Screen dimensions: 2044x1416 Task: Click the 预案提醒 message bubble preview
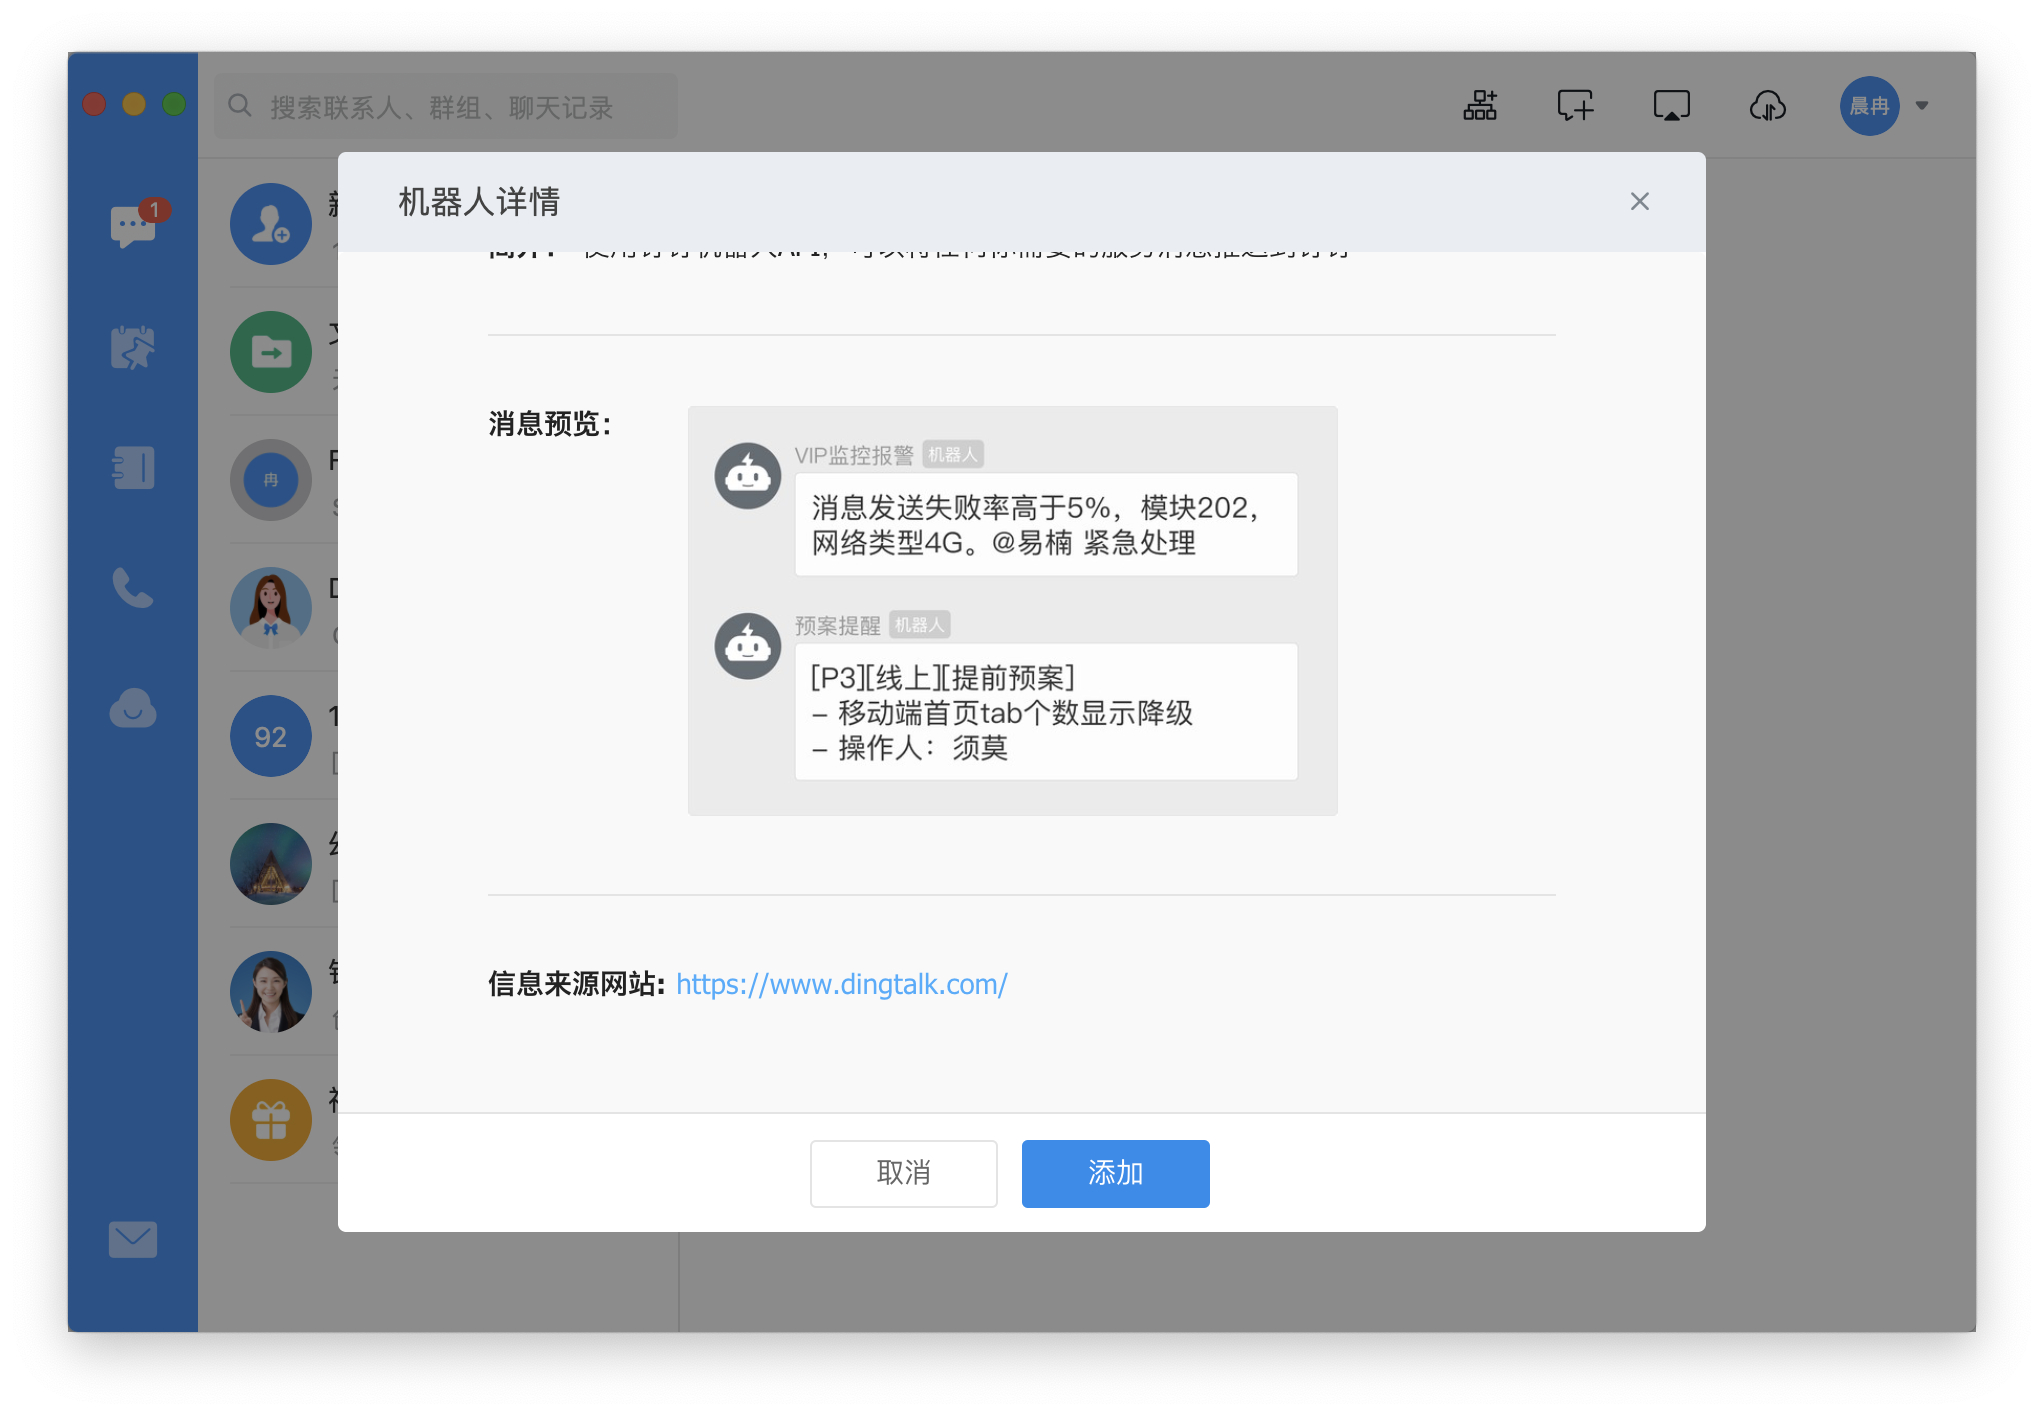[x=1045, y=712]
